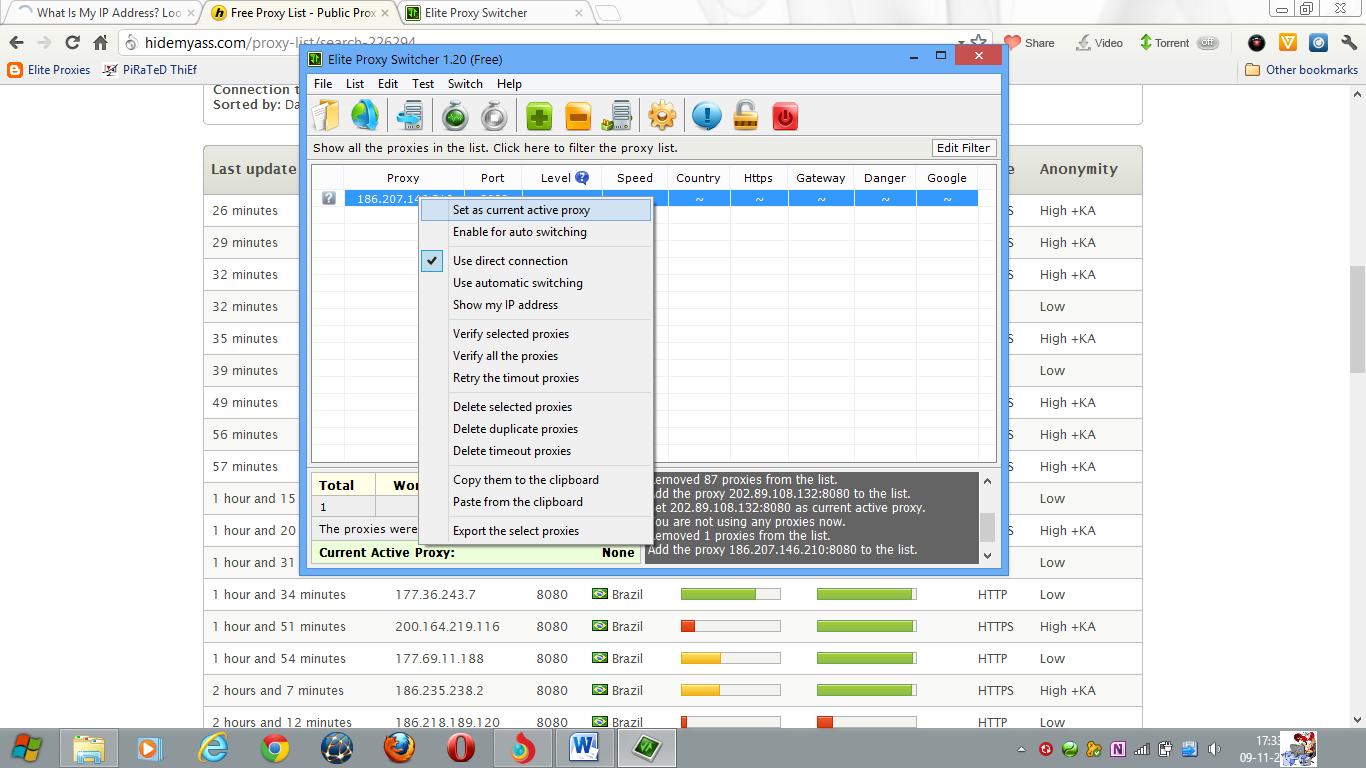Choose Verify selected proxies

click(535, 334)
